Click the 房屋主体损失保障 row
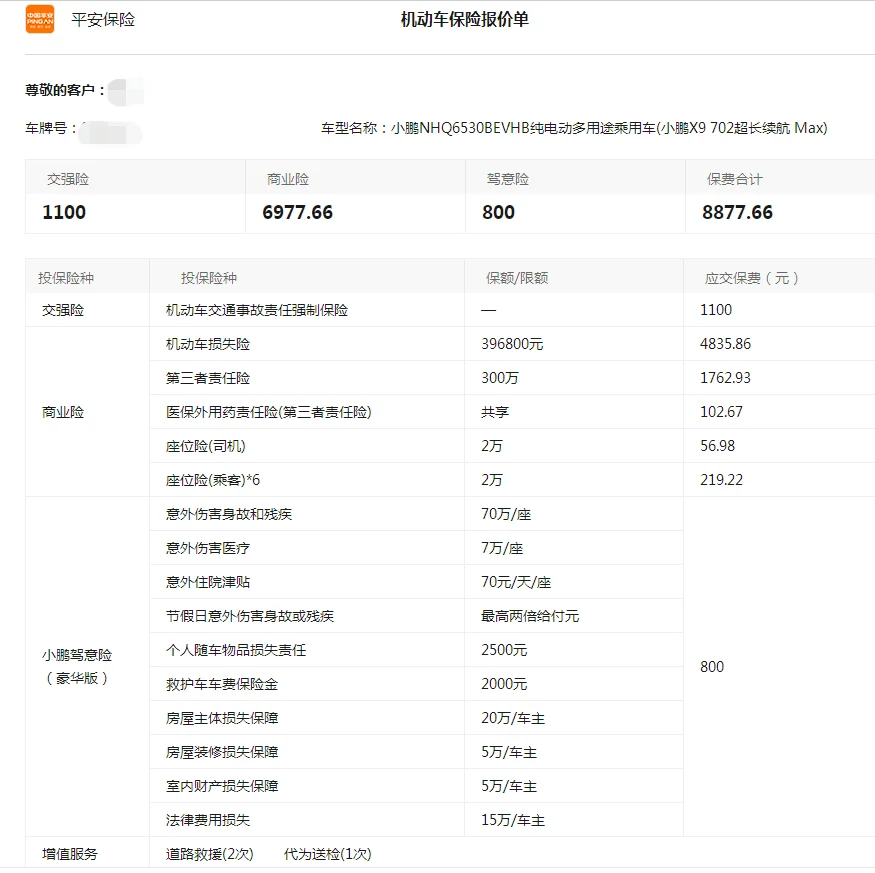875x873 pixels. pos(222,718)
